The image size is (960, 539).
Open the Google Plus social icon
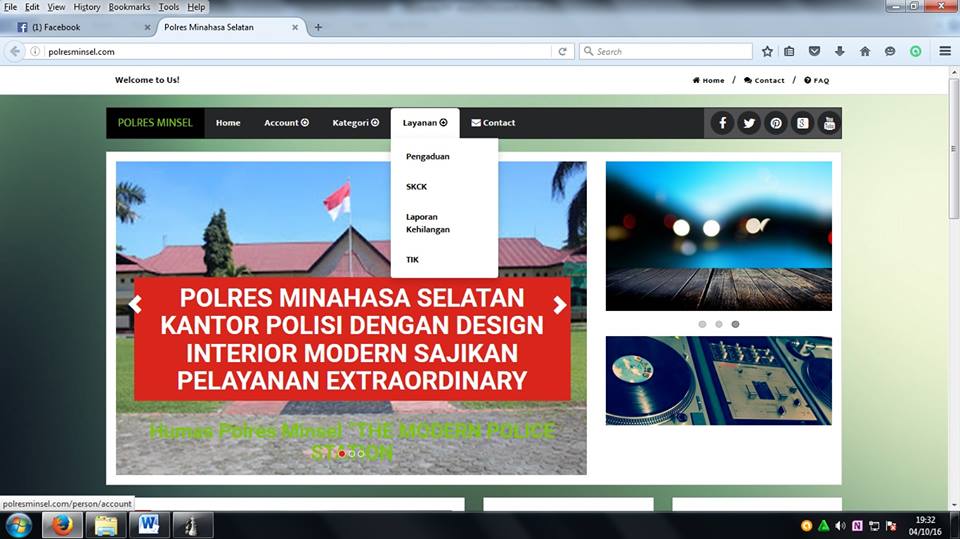tap(802, 123)
